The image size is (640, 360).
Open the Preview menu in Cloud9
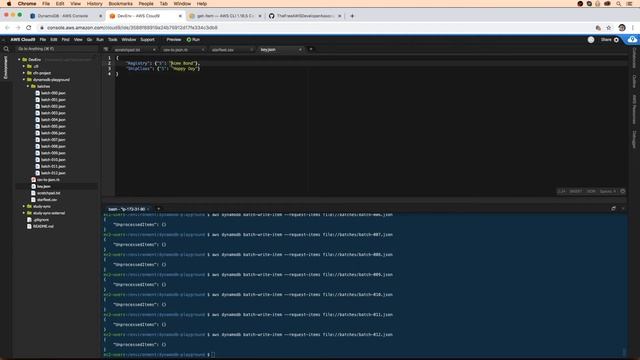coord(173,40)
